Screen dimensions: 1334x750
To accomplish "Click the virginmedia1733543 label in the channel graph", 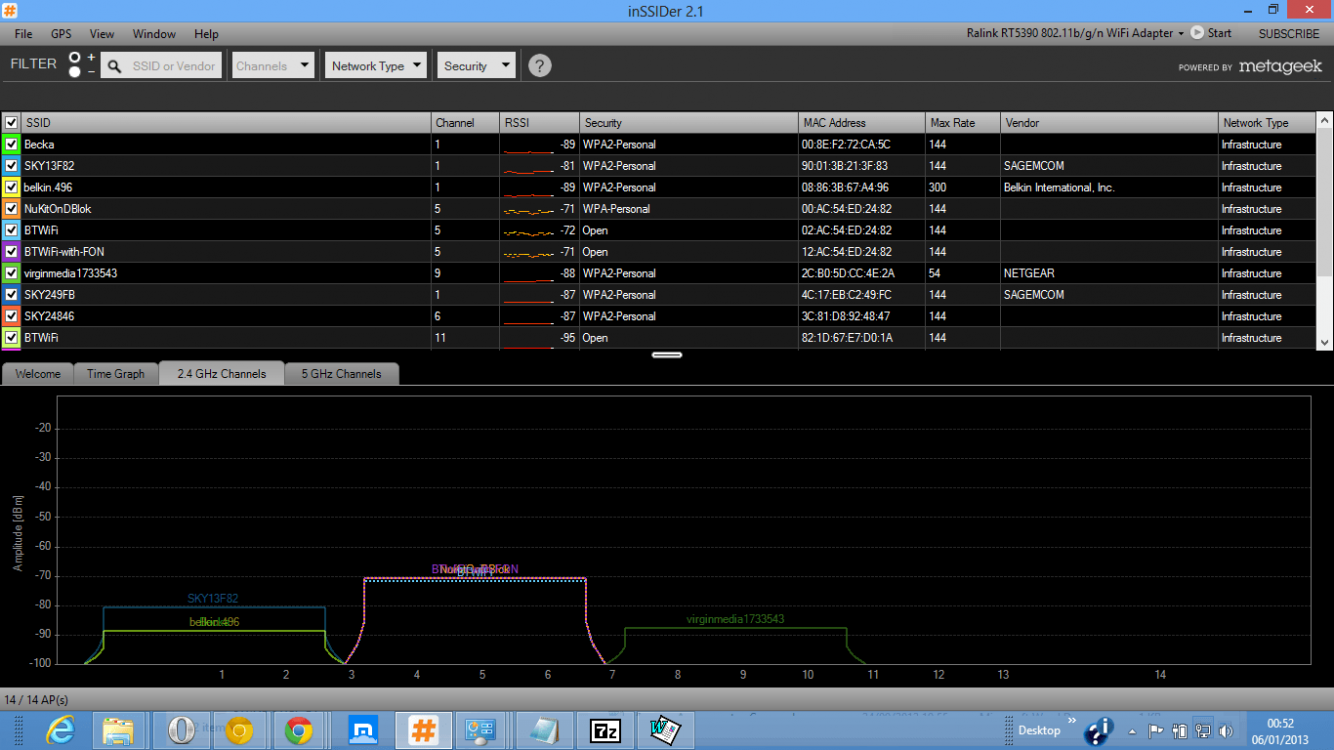I will [735, 619].
